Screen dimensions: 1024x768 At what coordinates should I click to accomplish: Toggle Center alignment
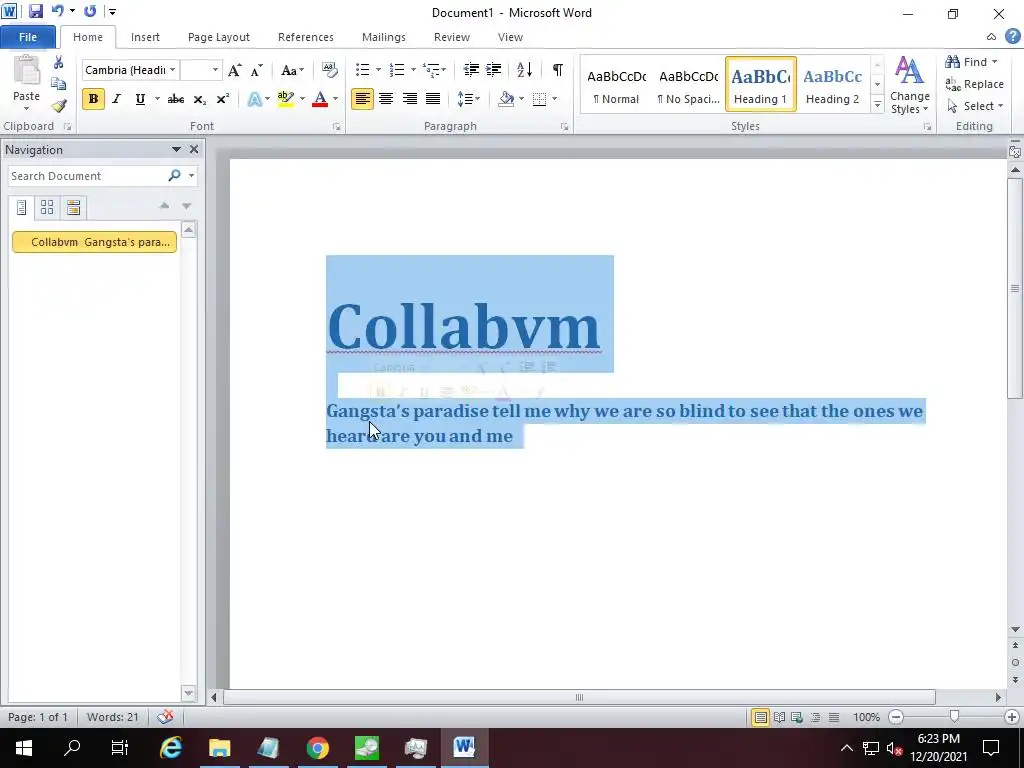click(386, 99)
